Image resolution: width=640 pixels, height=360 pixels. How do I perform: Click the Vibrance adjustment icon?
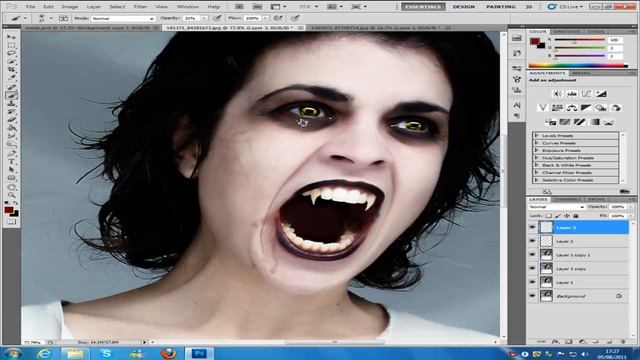[x=542, y=108]
